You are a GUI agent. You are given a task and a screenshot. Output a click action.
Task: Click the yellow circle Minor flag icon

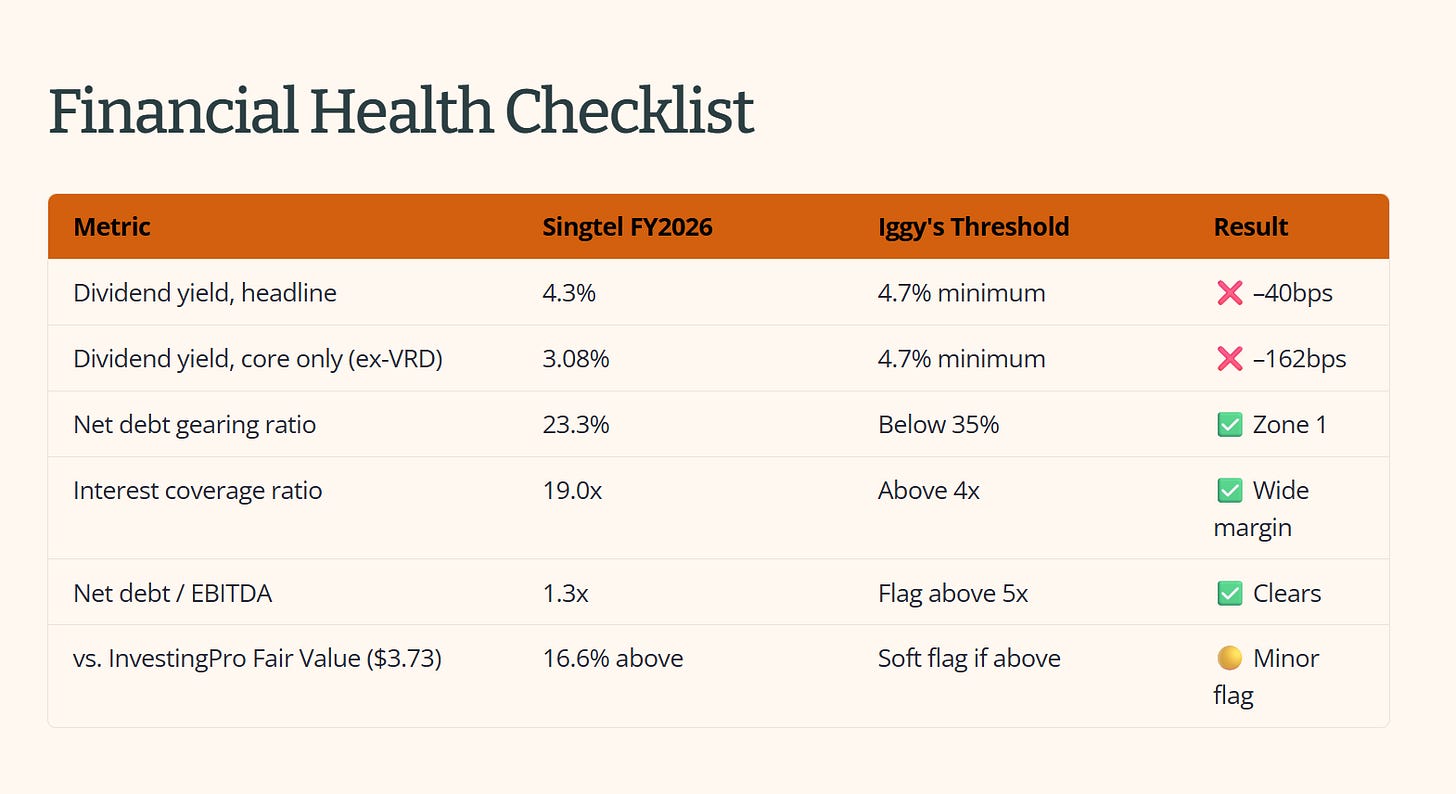point(1229,659)
